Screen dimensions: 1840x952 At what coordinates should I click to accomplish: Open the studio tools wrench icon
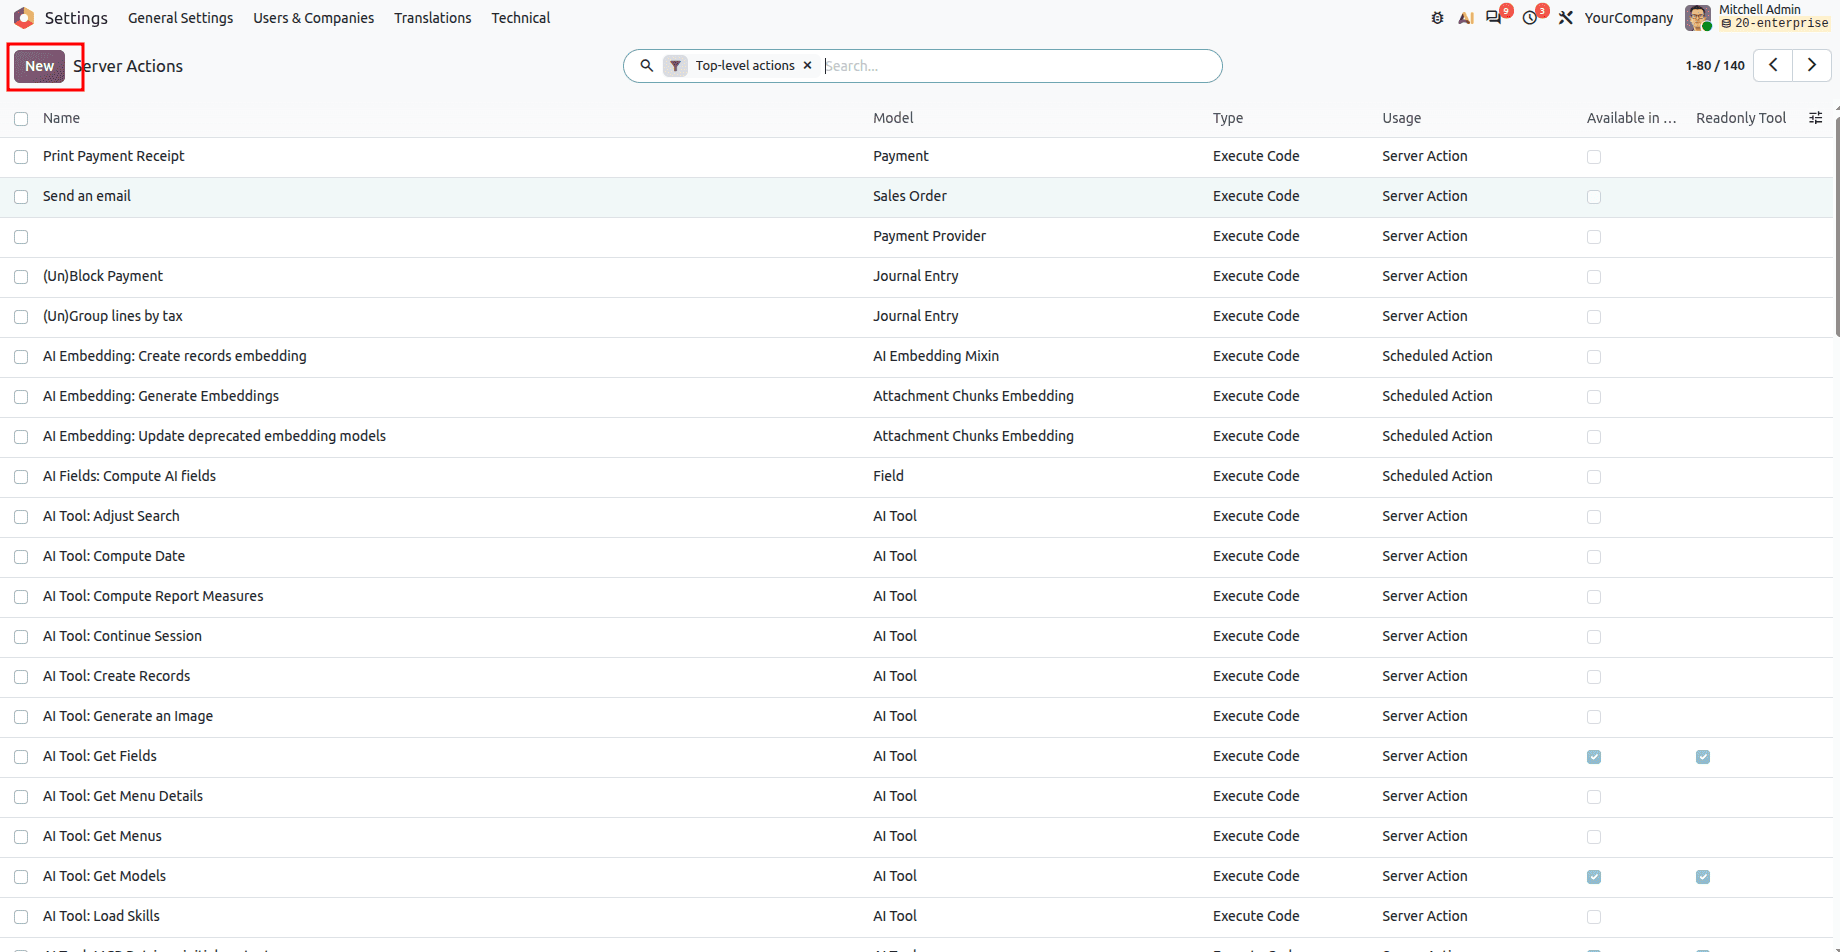click(x=1566, y=18)
